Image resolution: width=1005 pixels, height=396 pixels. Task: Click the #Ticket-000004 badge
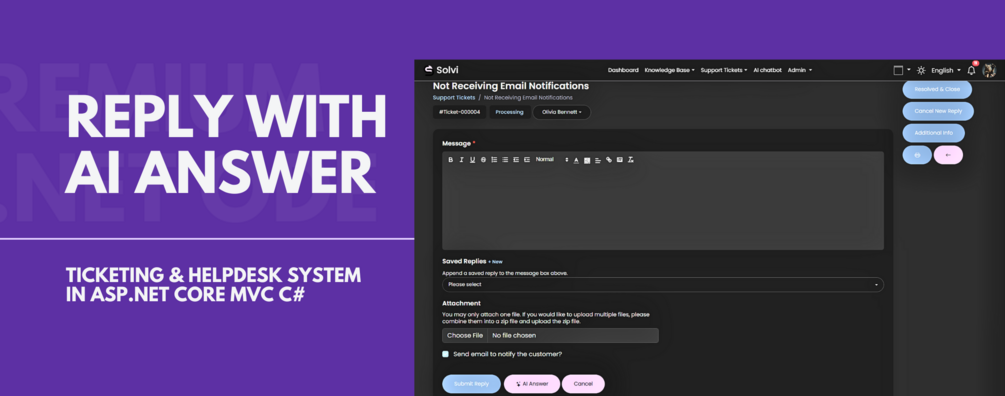pyautogui.click(x=459, y=112)
